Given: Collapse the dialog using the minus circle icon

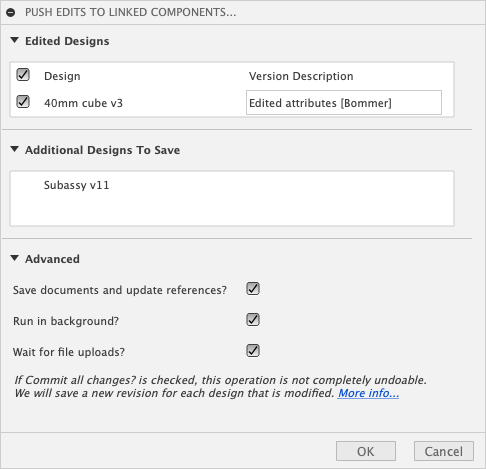Looking at the screenshot, I should [11, 13].
